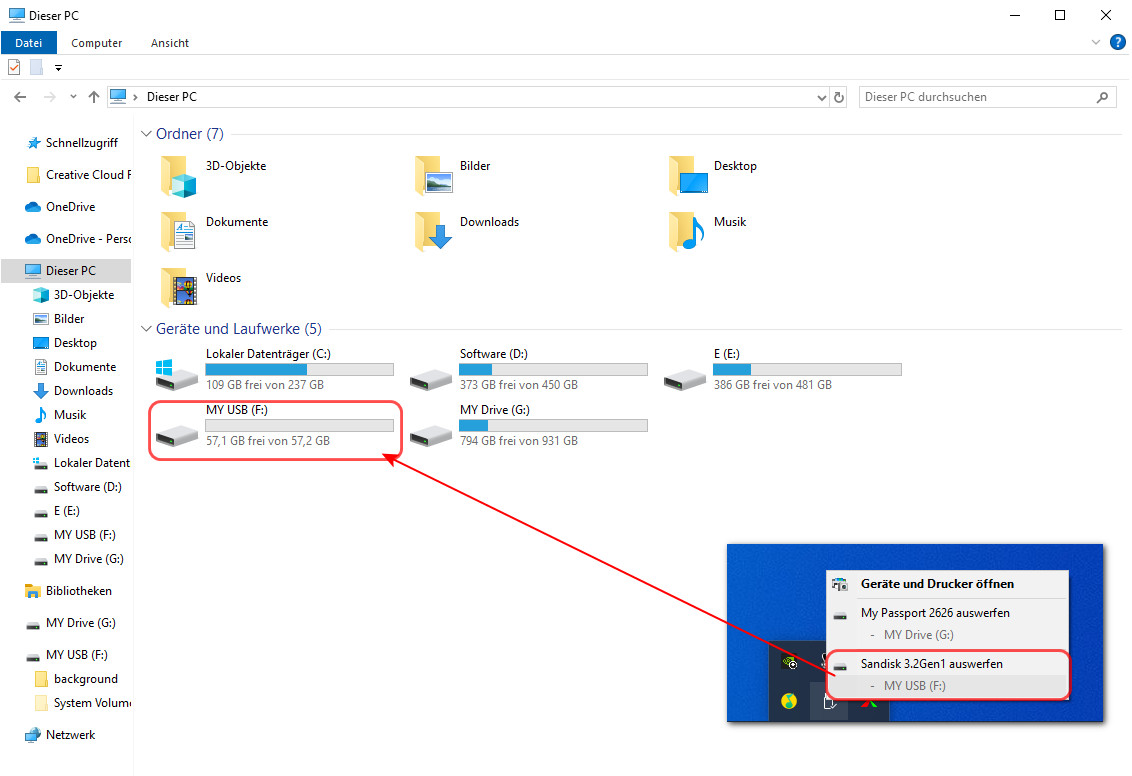Image resolution: width=1132 pixels, height=776 pixels.
Task: Click the search magnifier icon
Action: pos(1102,97)
